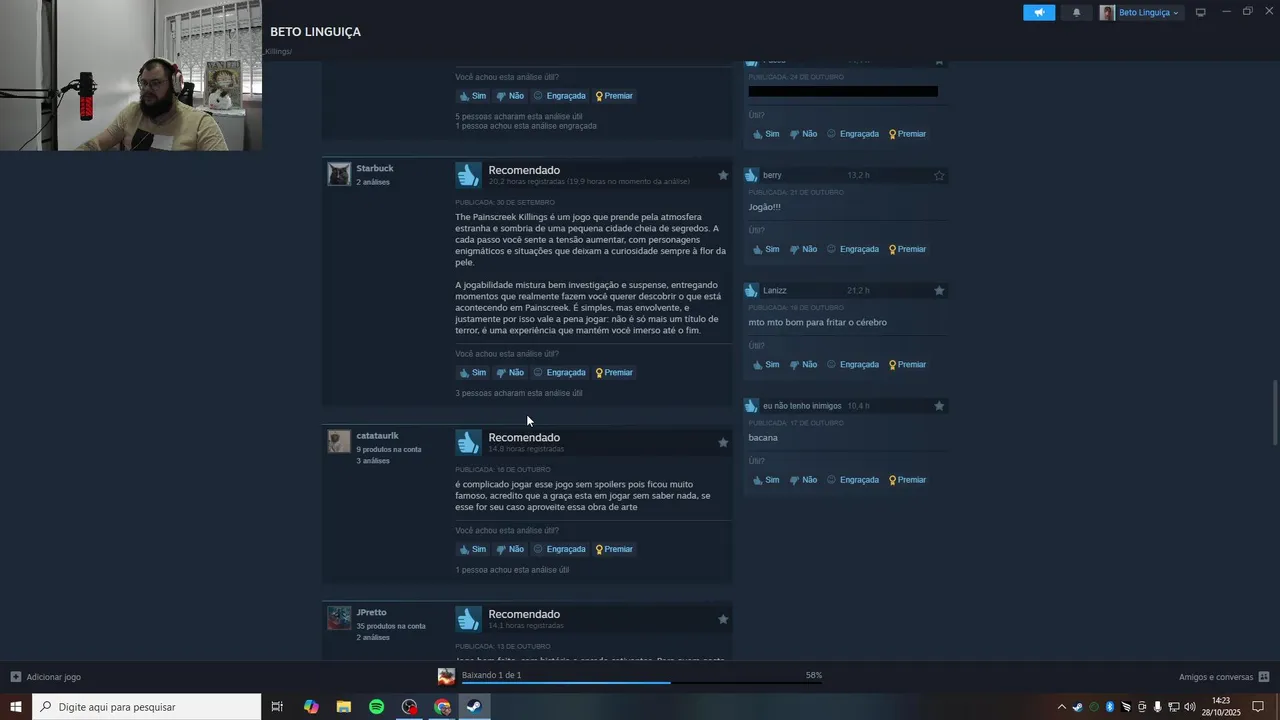Viewport: 1280px width, 720px height.
Task: Launch Copilot from the taskbar
Action: [x=311, y=707]
